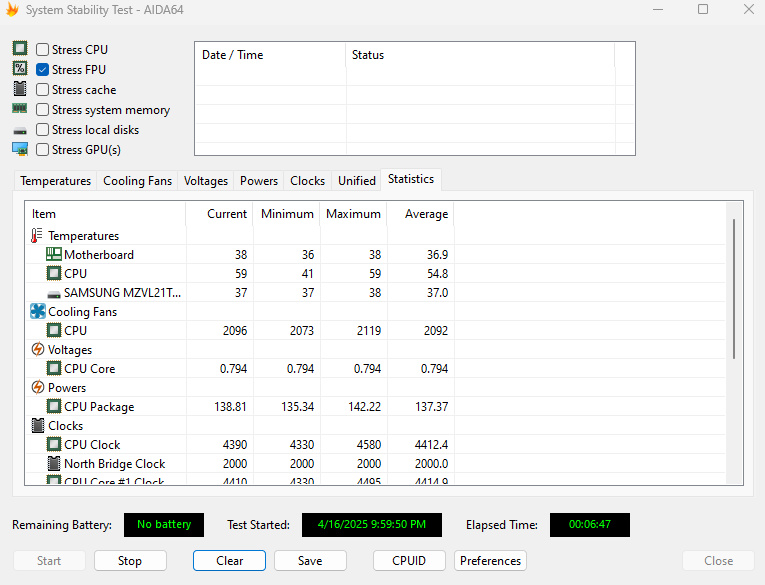
Task: Click the Stress FPU percent icon
Action: (x=20, y=68)
